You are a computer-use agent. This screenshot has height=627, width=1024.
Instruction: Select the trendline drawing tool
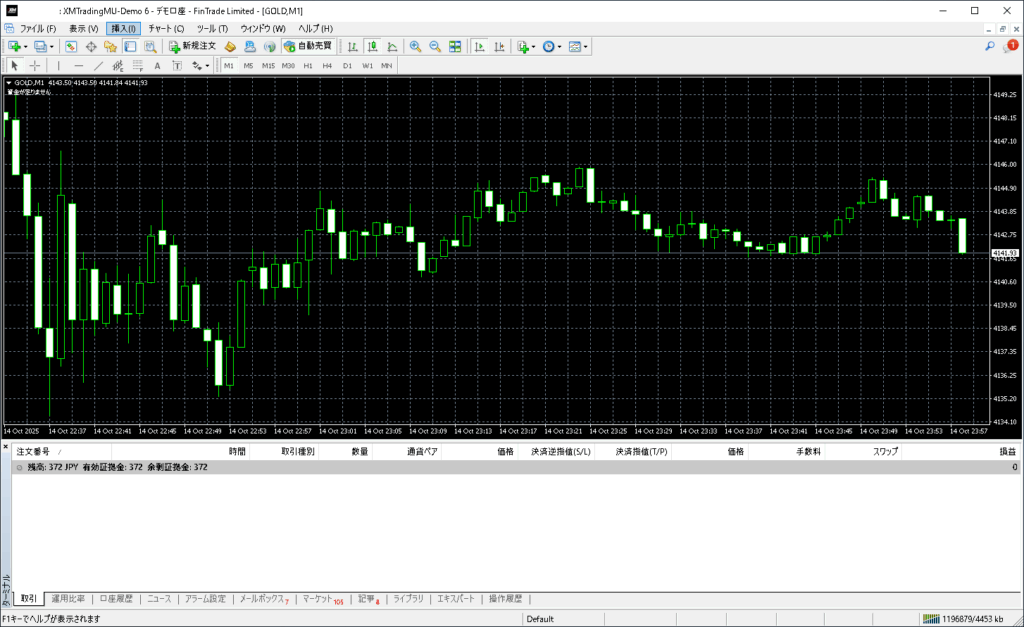pos(99,65)
